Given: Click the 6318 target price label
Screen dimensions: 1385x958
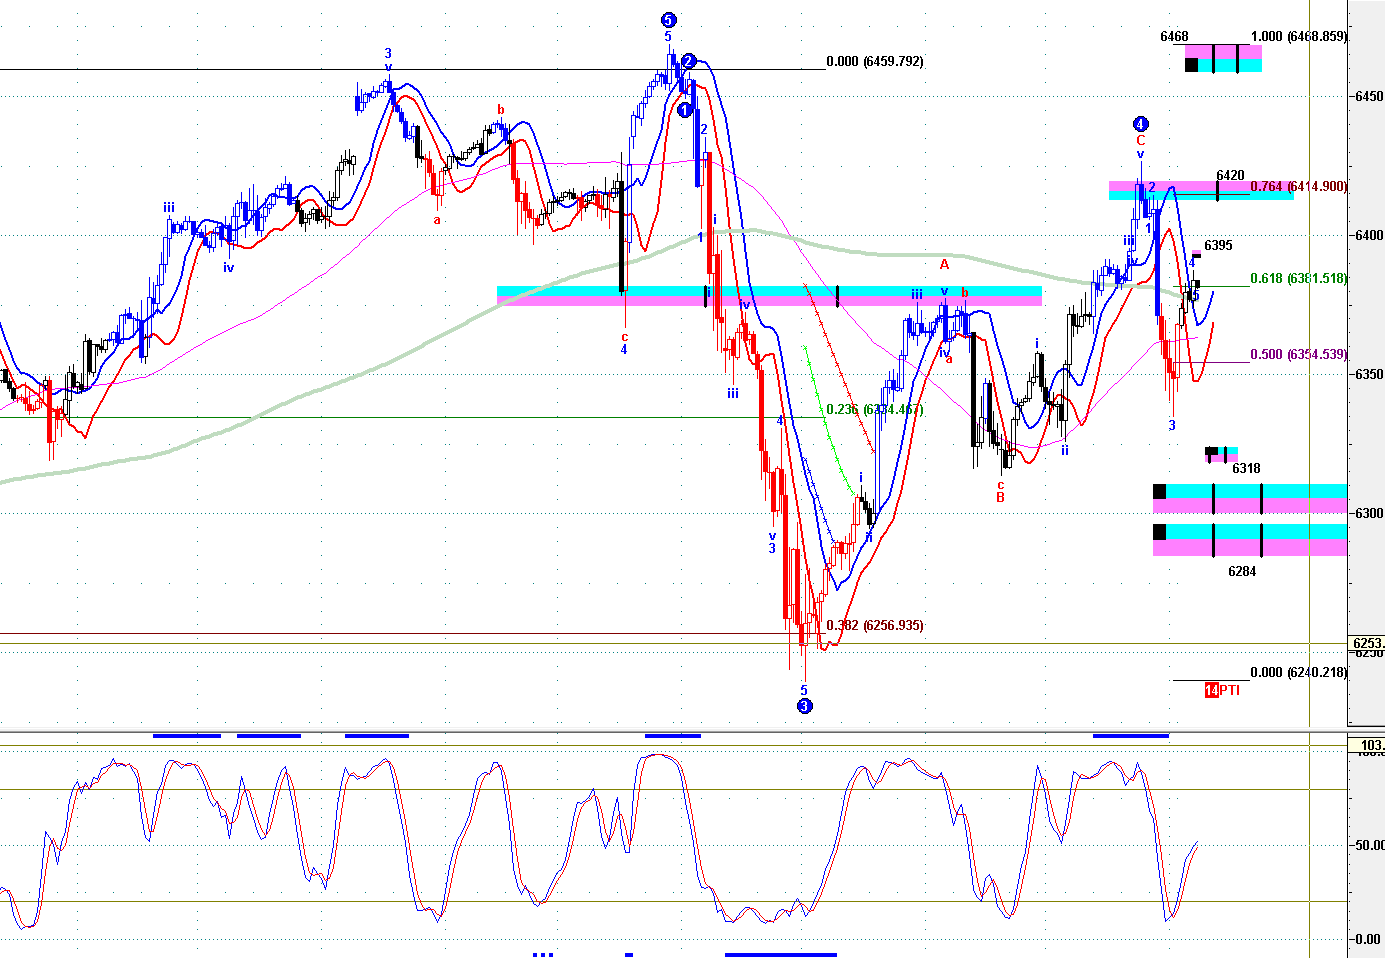Looking at the screenshot, I should (1246, 468).
